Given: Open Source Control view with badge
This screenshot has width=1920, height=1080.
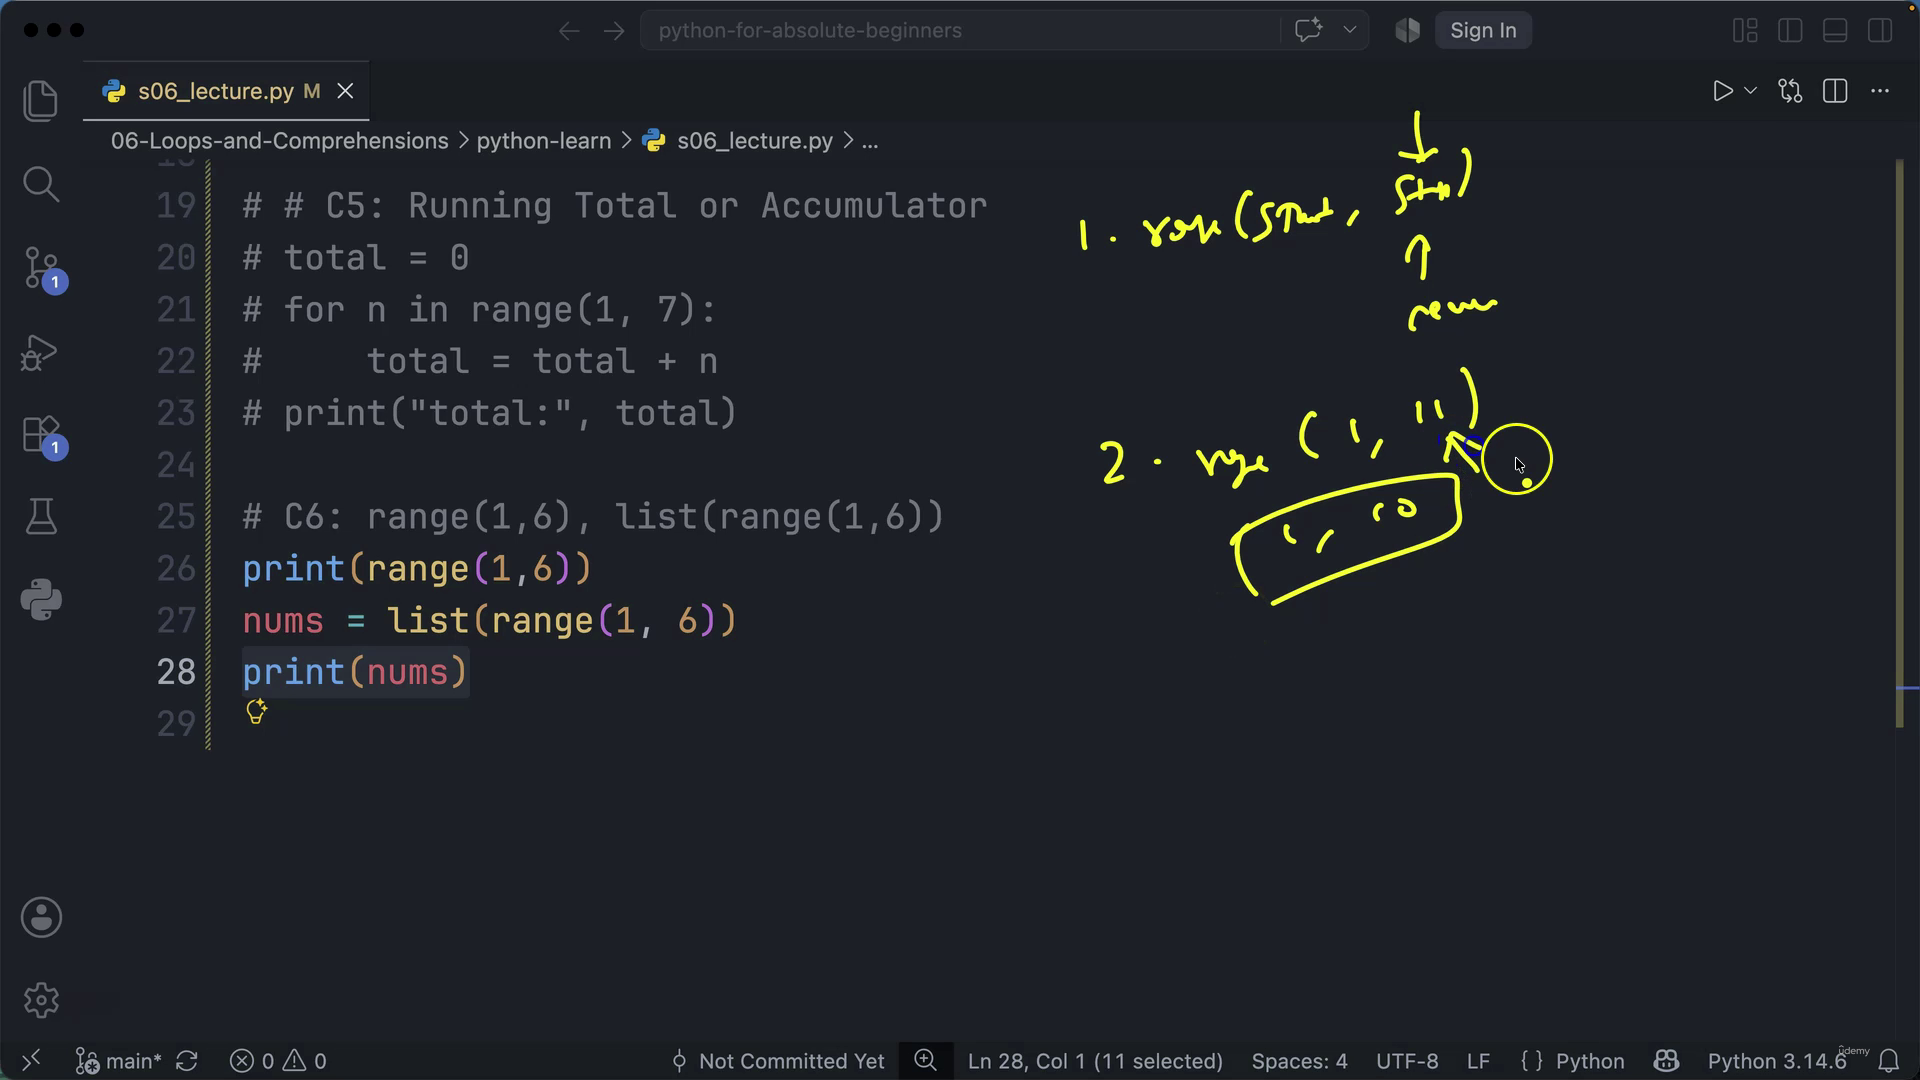Looking at the screenshot, I should click(43, 269).
